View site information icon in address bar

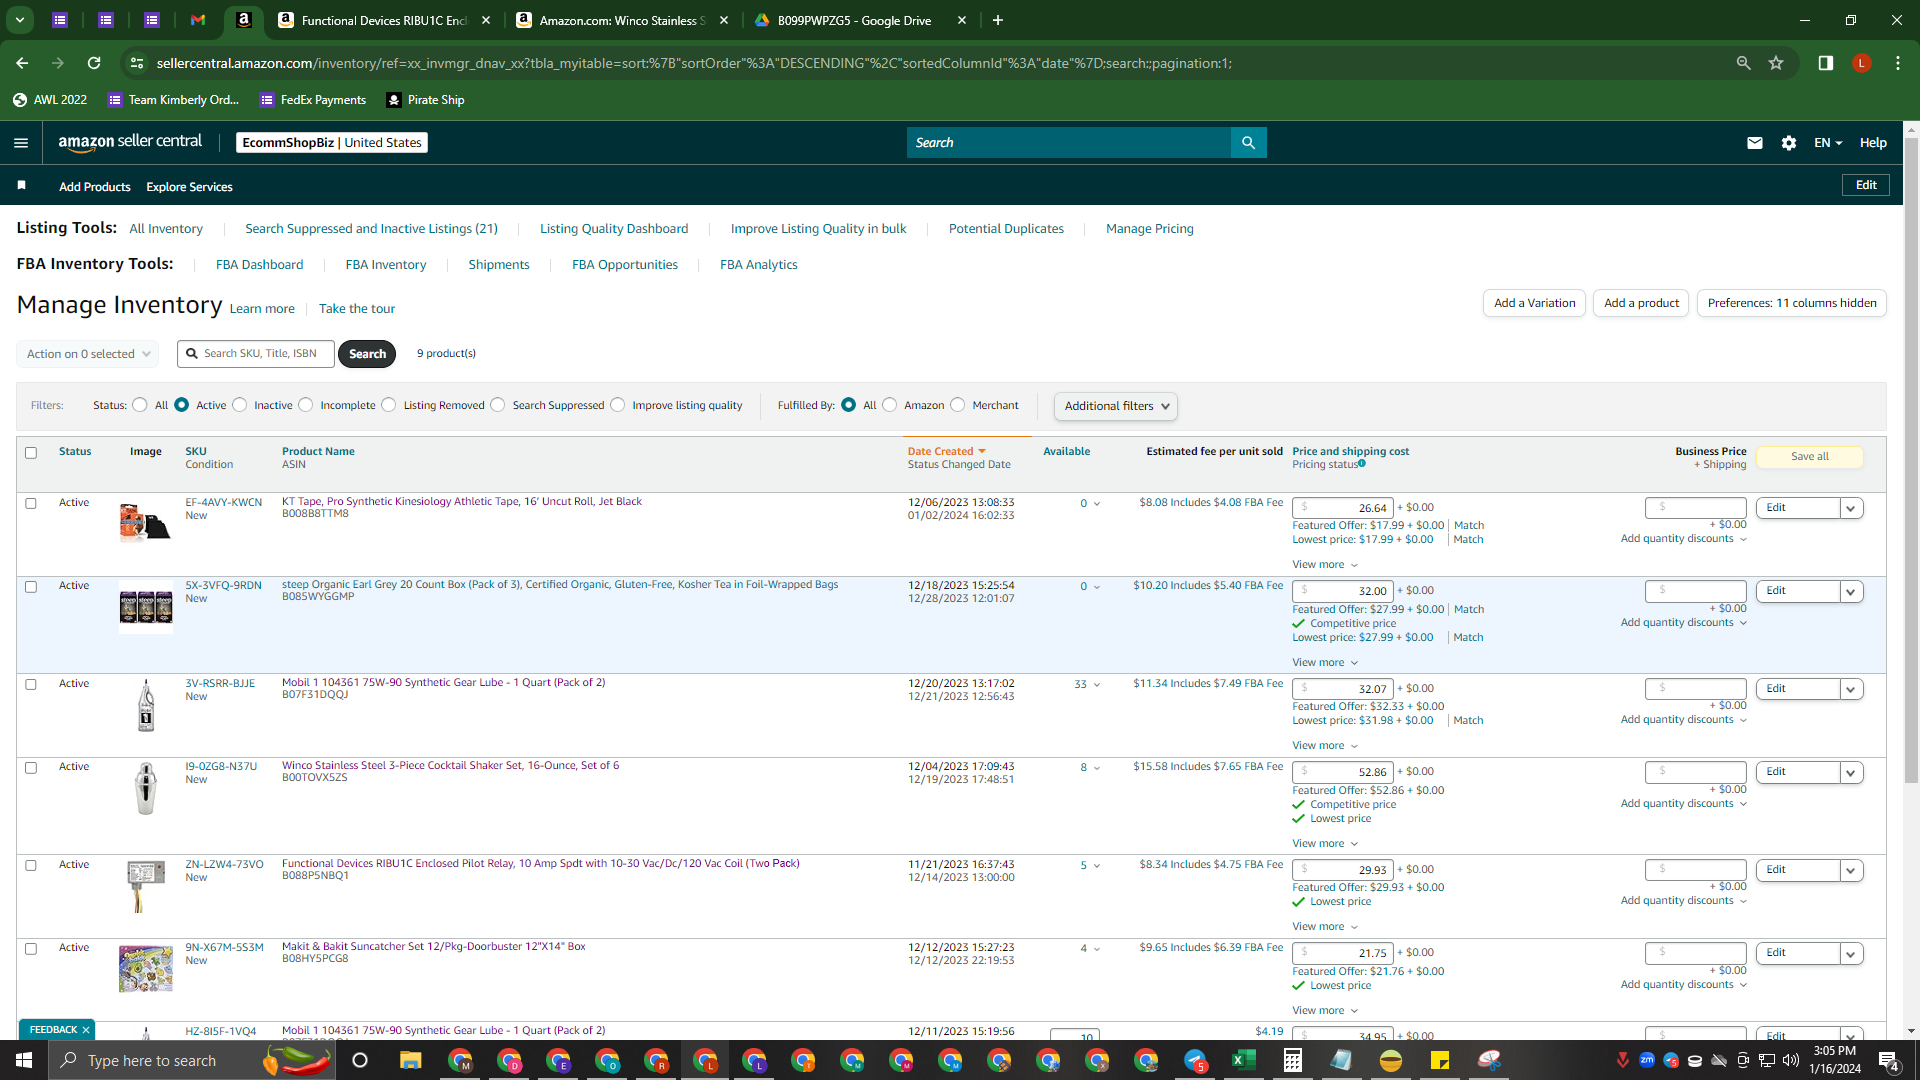tap(137, 63)
